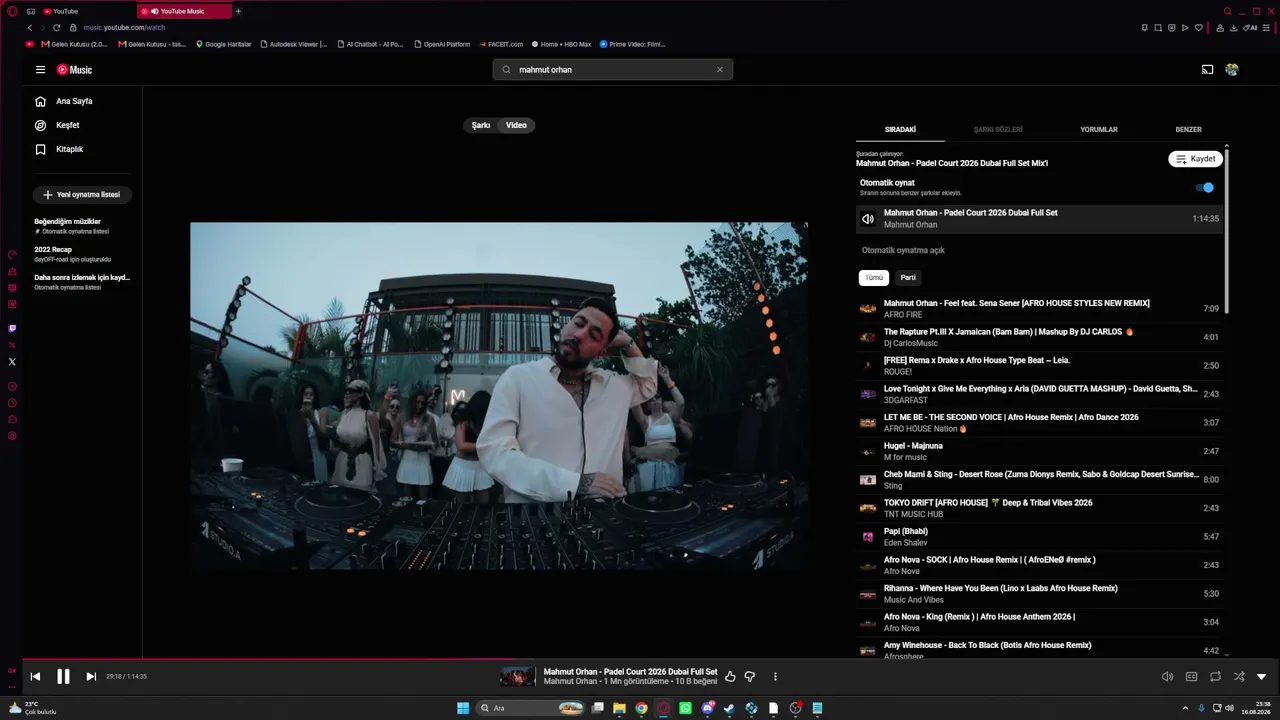The image size is (1280, 720).
Task: Collapse the player page with down arrow
Action: (x=1262, y=677)
